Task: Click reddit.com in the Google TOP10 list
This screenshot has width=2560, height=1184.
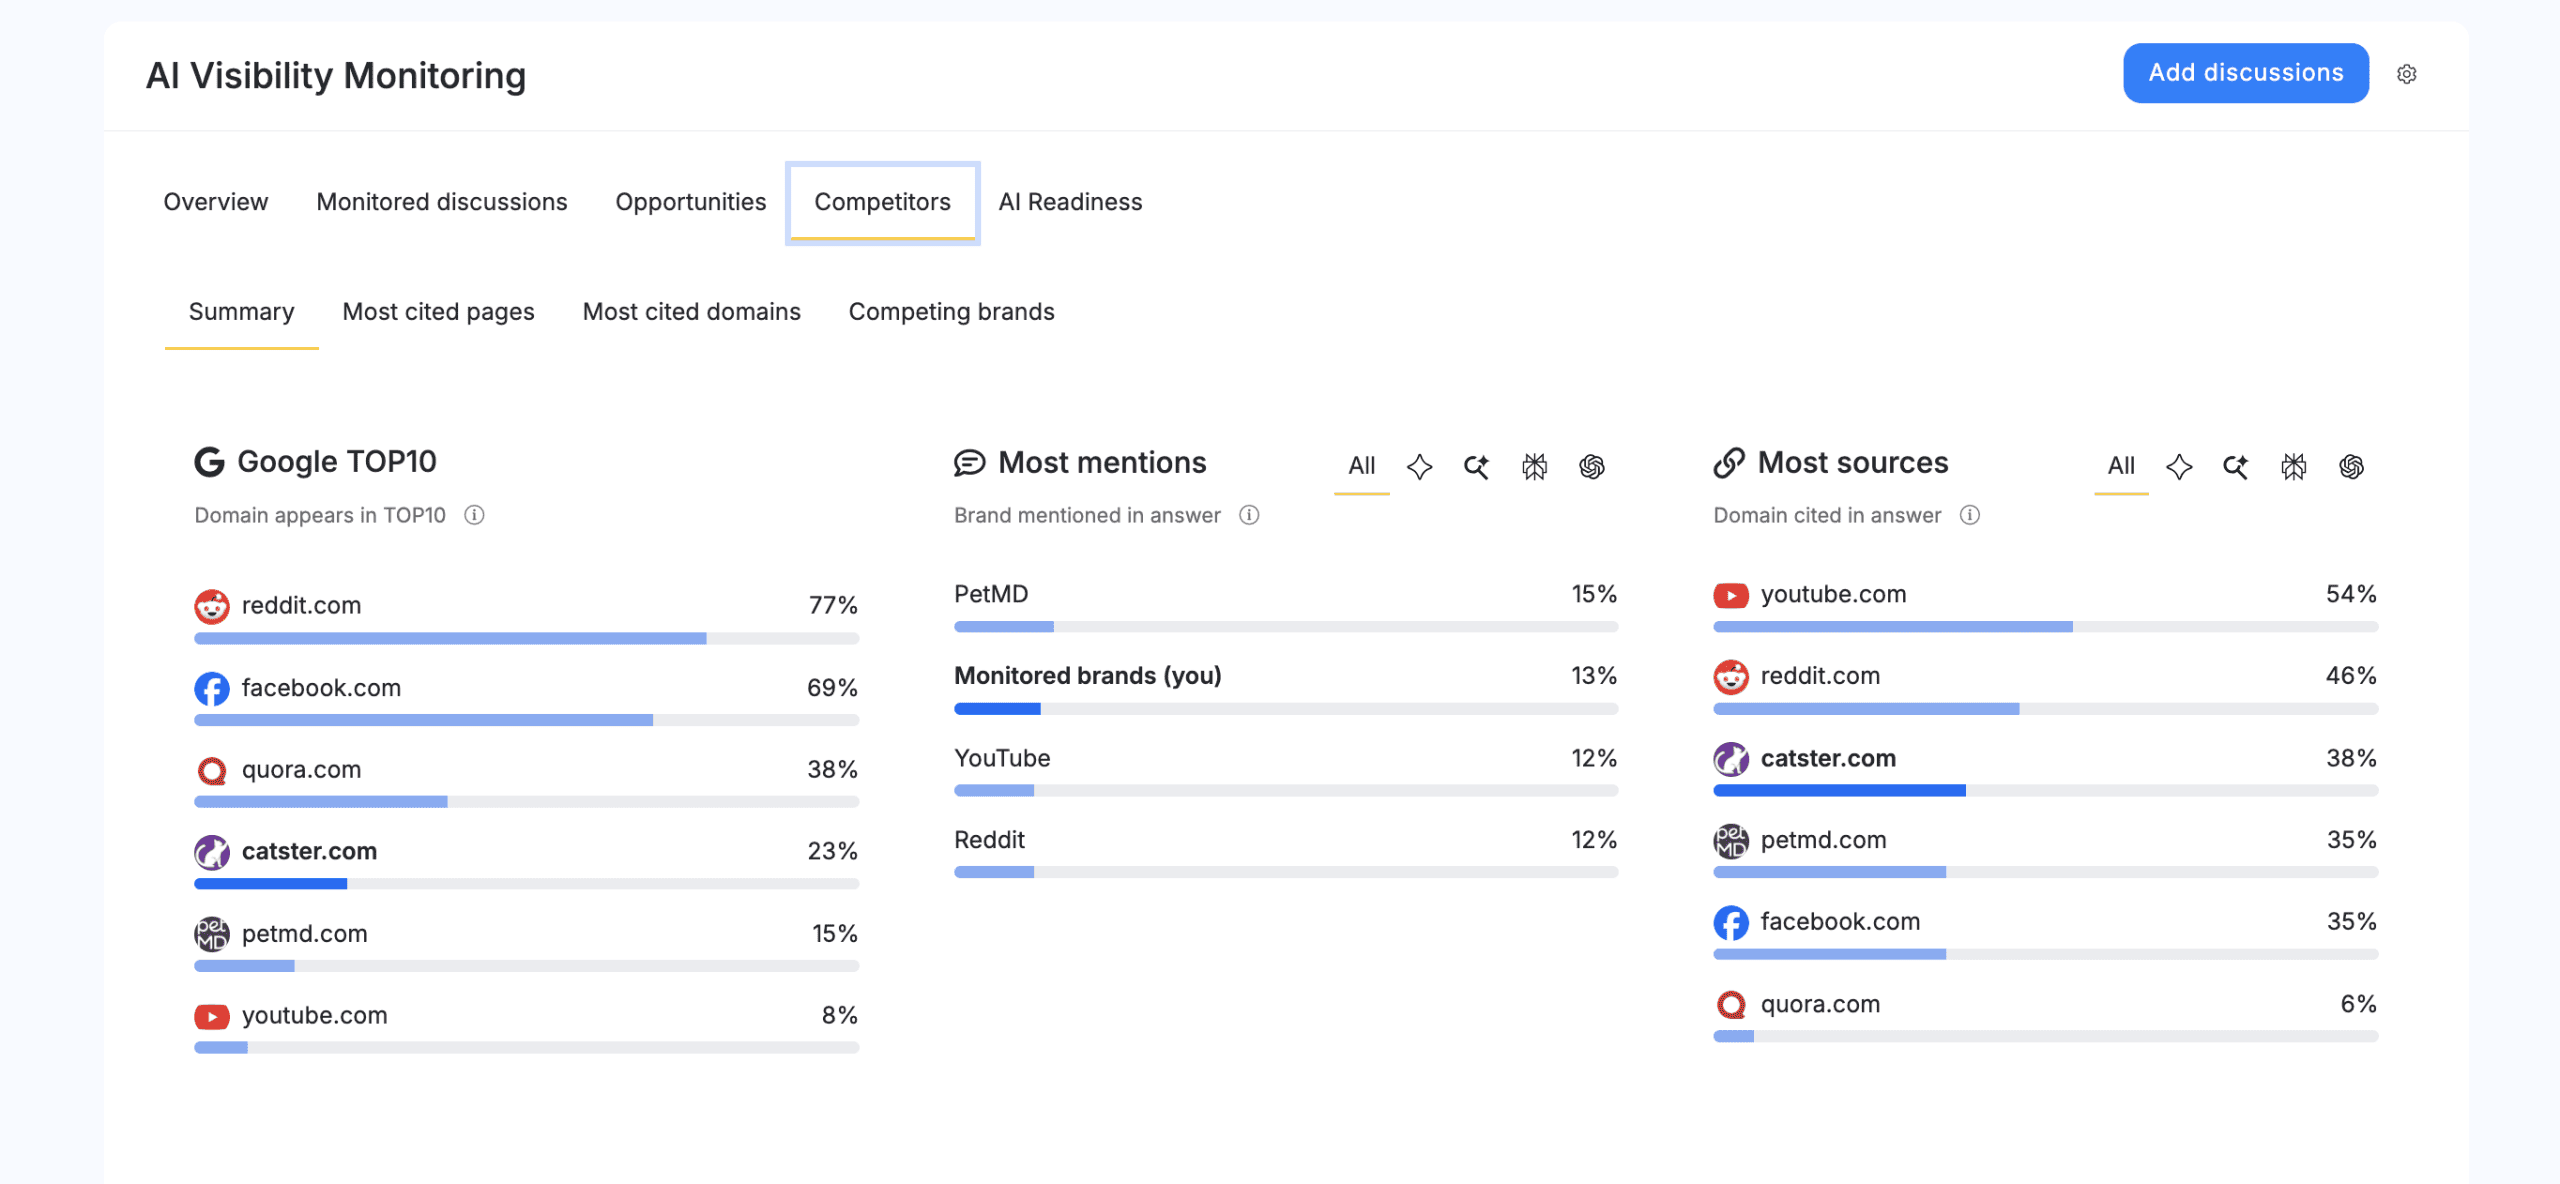Action: [x=302, y=606]
